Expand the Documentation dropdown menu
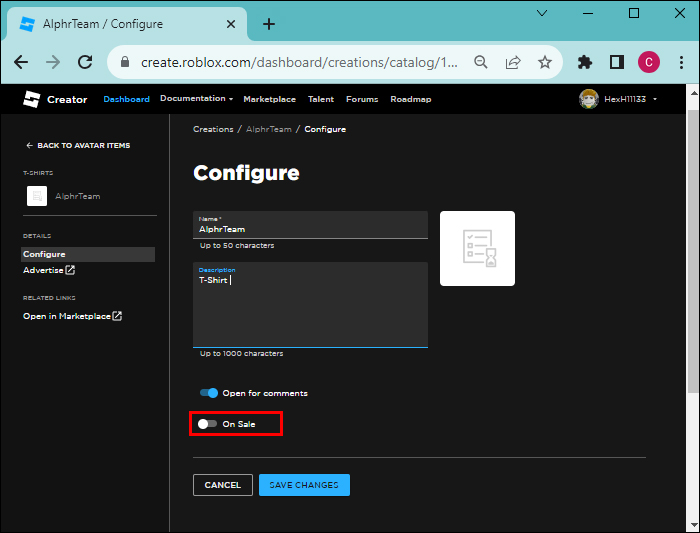Screen dimensions: 700x533 [x=196, y=99]
